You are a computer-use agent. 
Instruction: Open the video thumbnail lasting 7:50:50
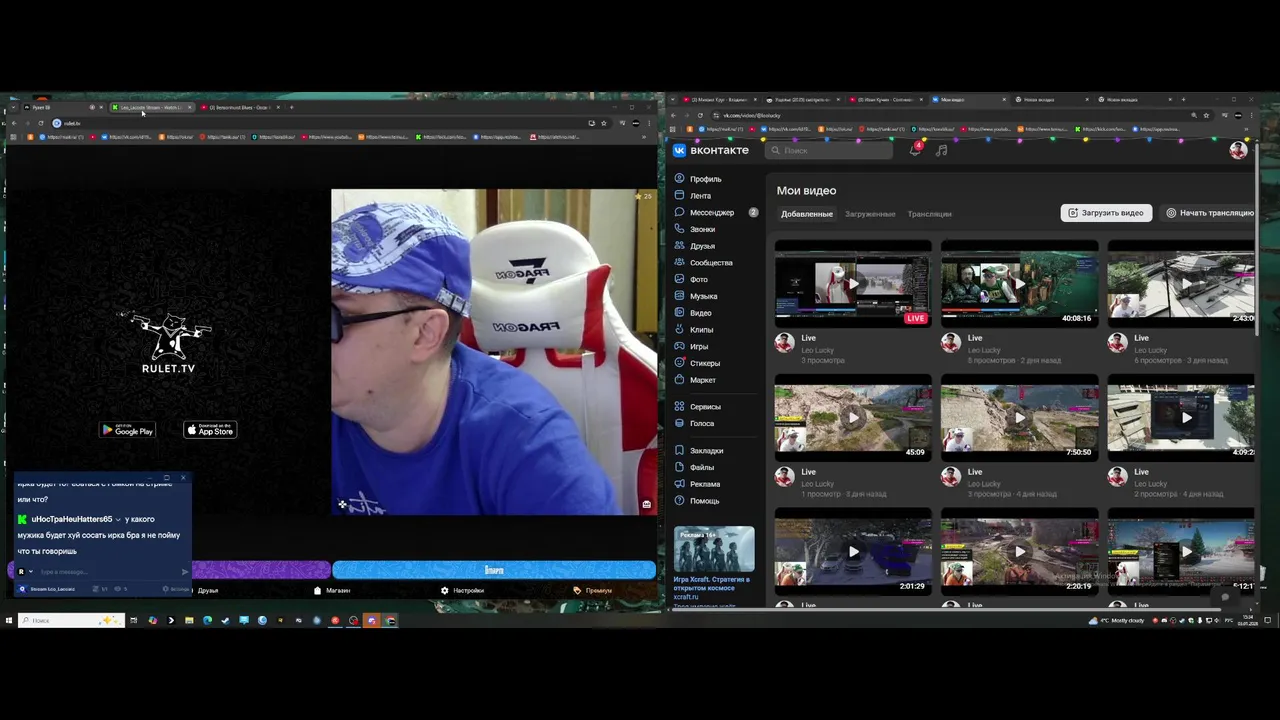(1019, 417)
